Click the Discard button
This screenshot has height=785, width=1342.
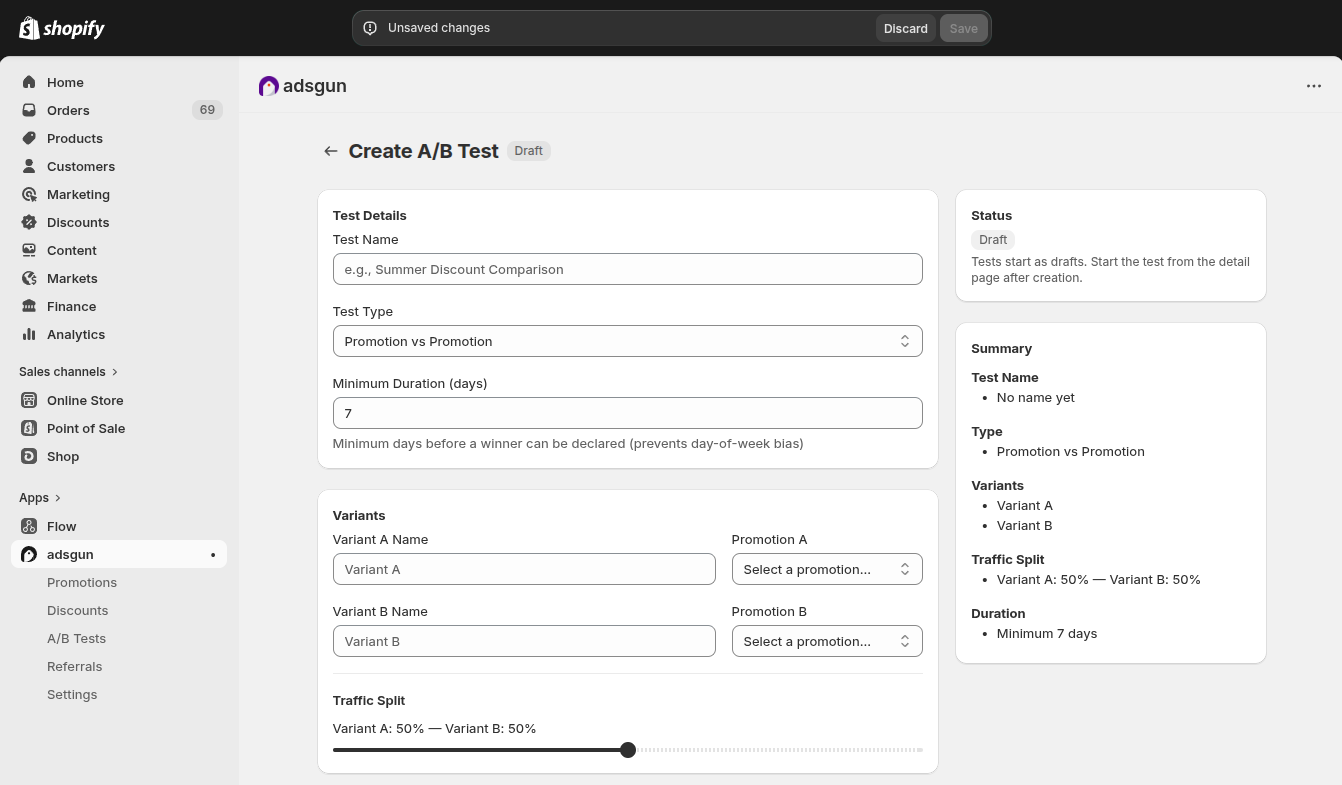coord(905,28)
